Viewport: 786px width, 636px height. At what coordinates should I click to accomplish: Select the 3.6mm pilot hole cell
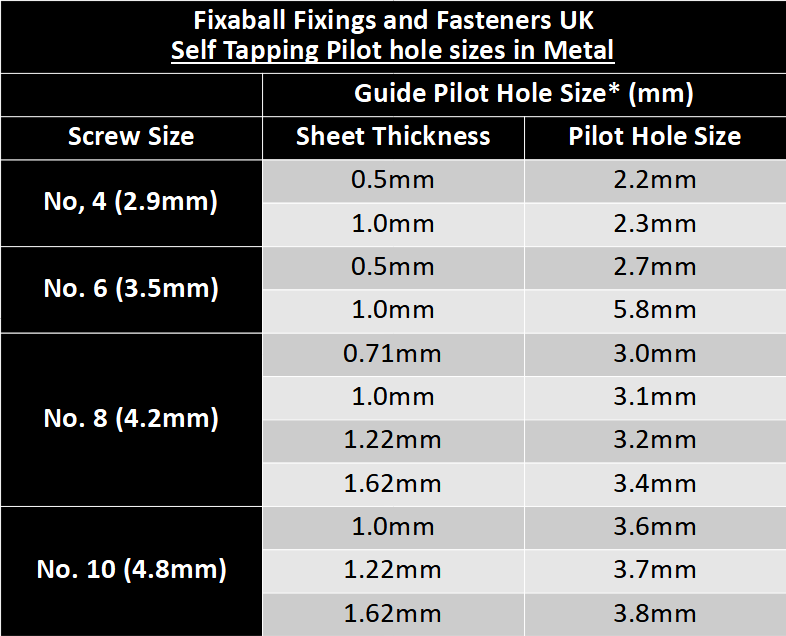click(655, 527)
